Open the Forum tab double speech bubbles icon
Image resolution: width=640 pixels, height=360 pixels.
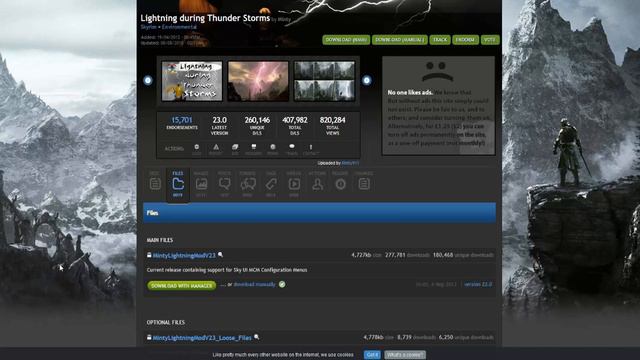coord(248,184)
